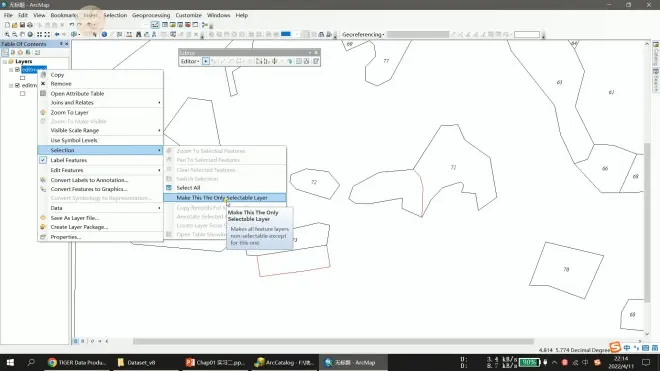The height and width of the screenshot is (371, 660).
Task: Create a new map document
Action: pos(7,25)
